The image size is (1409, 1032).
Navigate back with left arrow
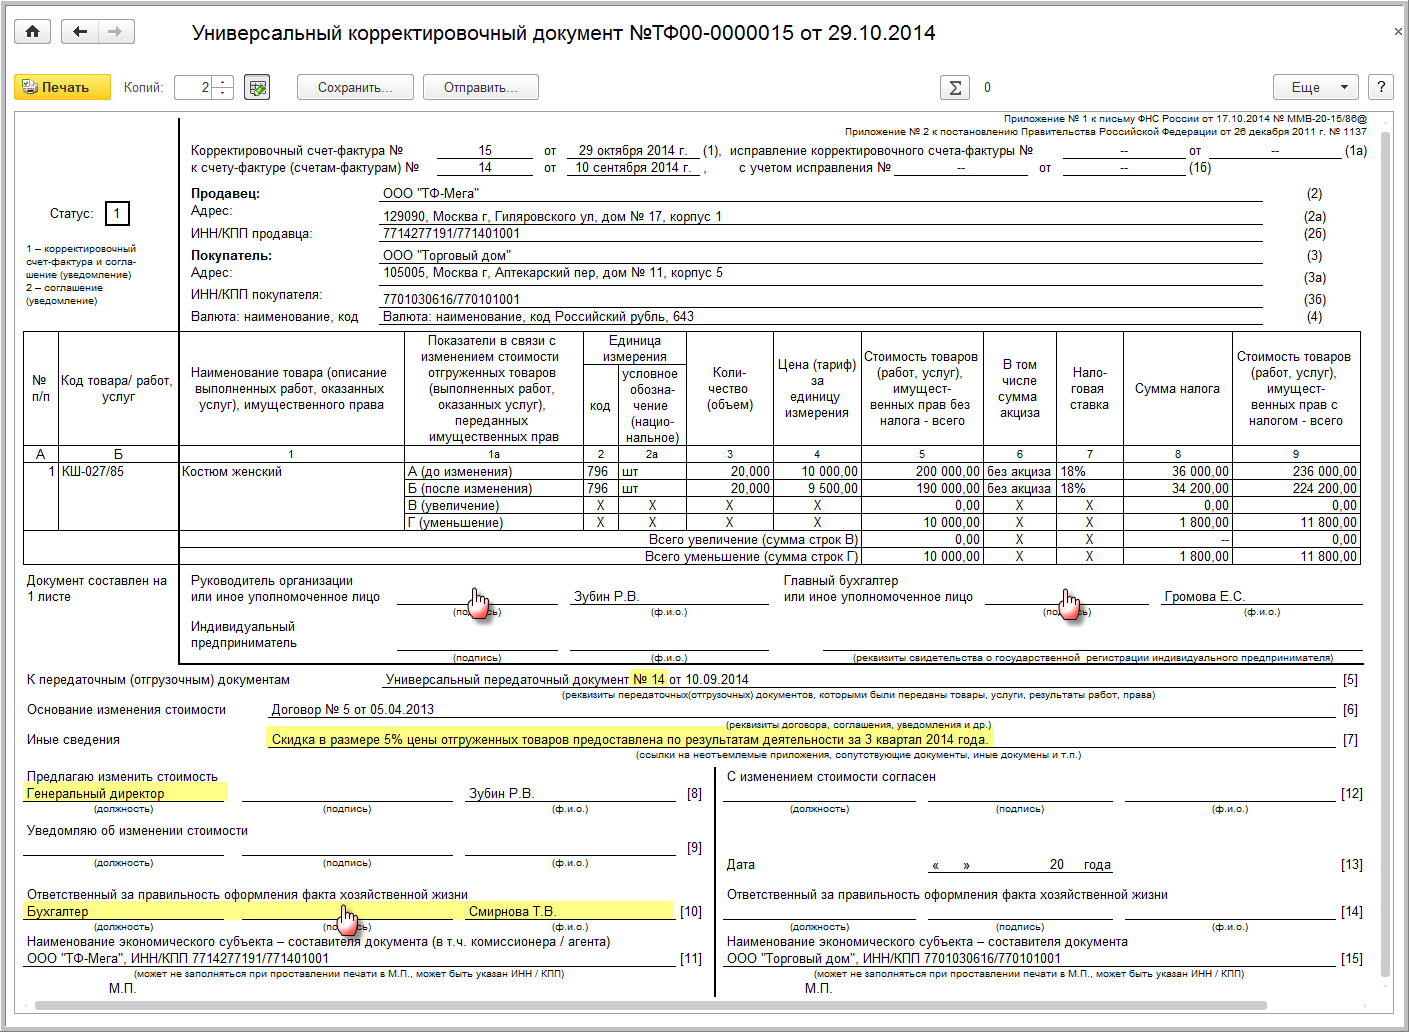(80, 32)
